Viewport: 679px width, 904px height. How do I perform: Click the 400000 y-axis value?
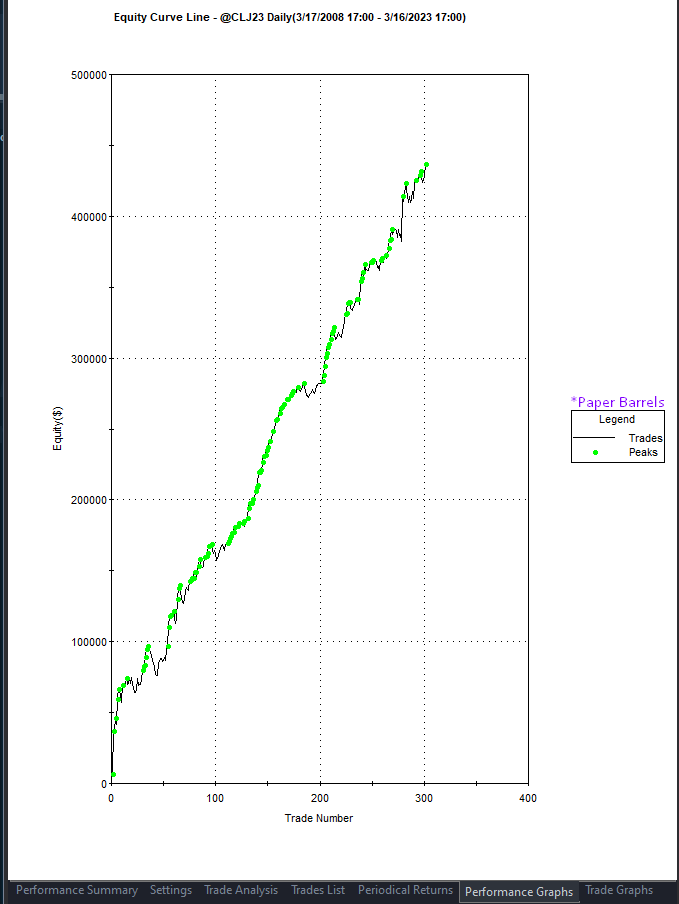pos(89,217)
